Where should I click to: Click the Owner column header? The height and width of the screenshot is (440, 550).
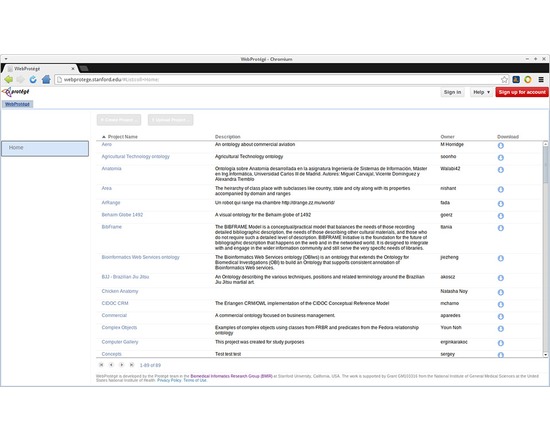(447, 137)
